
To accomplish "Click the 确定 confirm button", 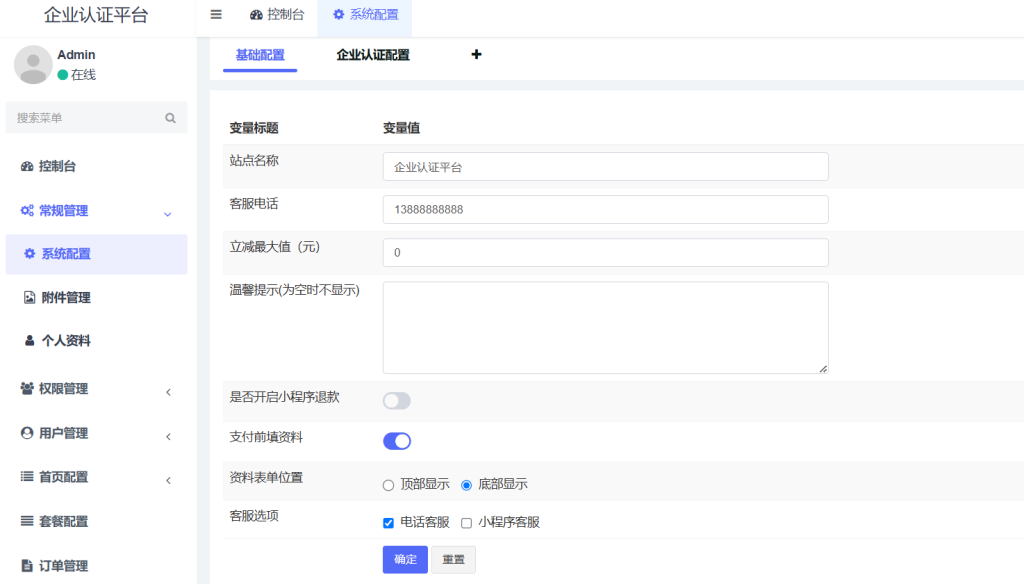I will [x=404, y=559].
